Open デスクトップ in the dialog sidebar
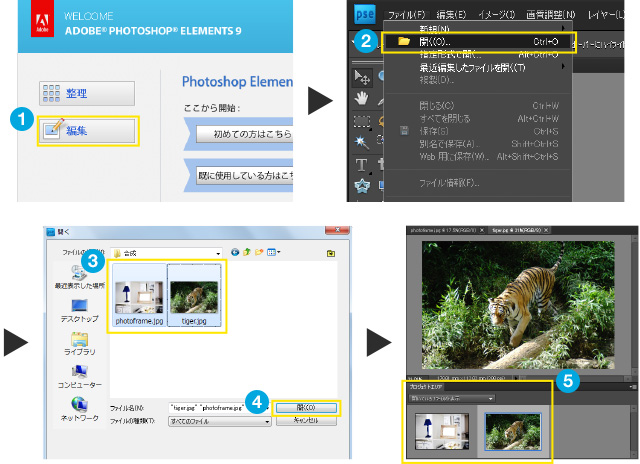 [80, 311]
